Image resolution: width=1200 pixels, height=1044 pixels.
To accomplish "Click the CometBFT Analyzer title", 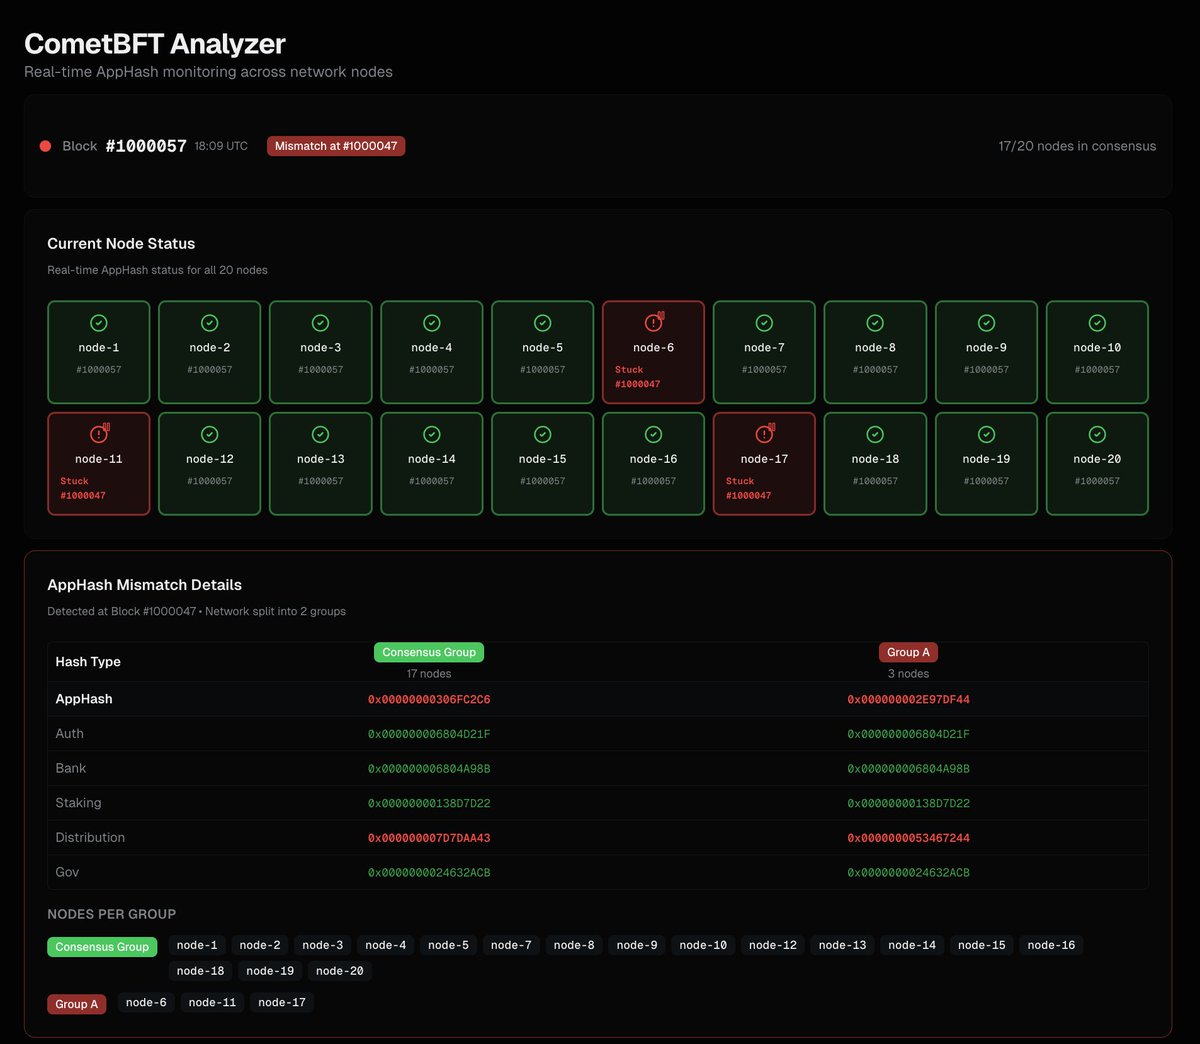I will click(155, 44).
